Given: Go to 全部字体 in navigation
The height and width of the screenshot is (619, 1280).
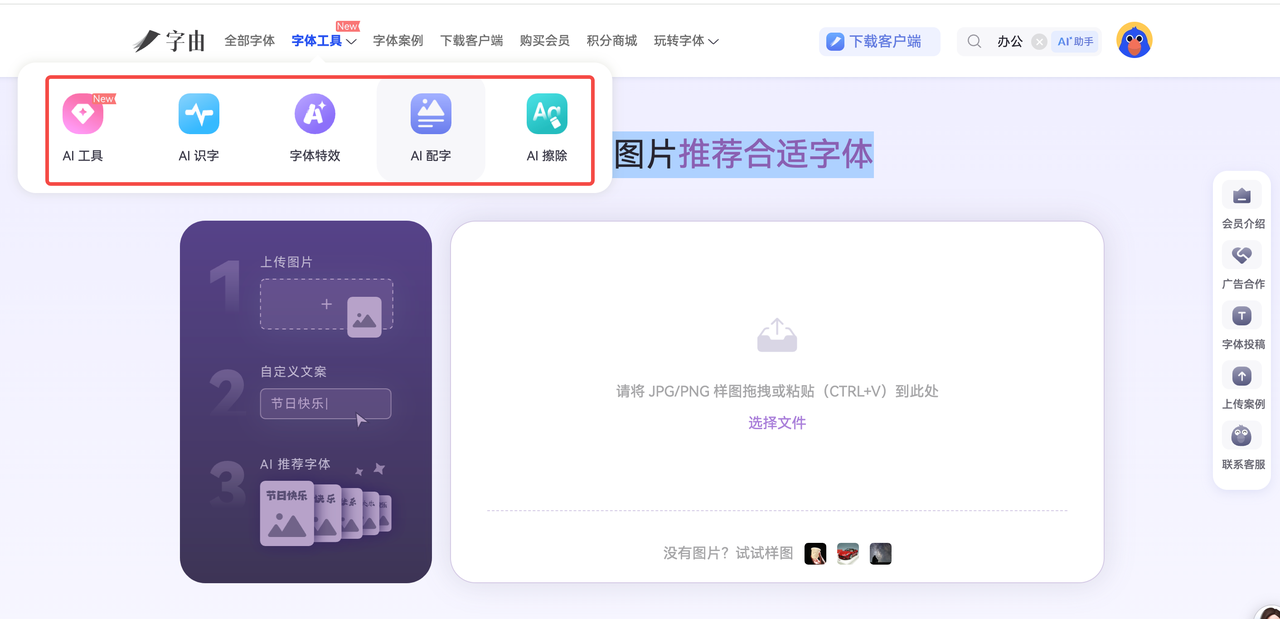Looking at the screenshot, I should 249,41.
